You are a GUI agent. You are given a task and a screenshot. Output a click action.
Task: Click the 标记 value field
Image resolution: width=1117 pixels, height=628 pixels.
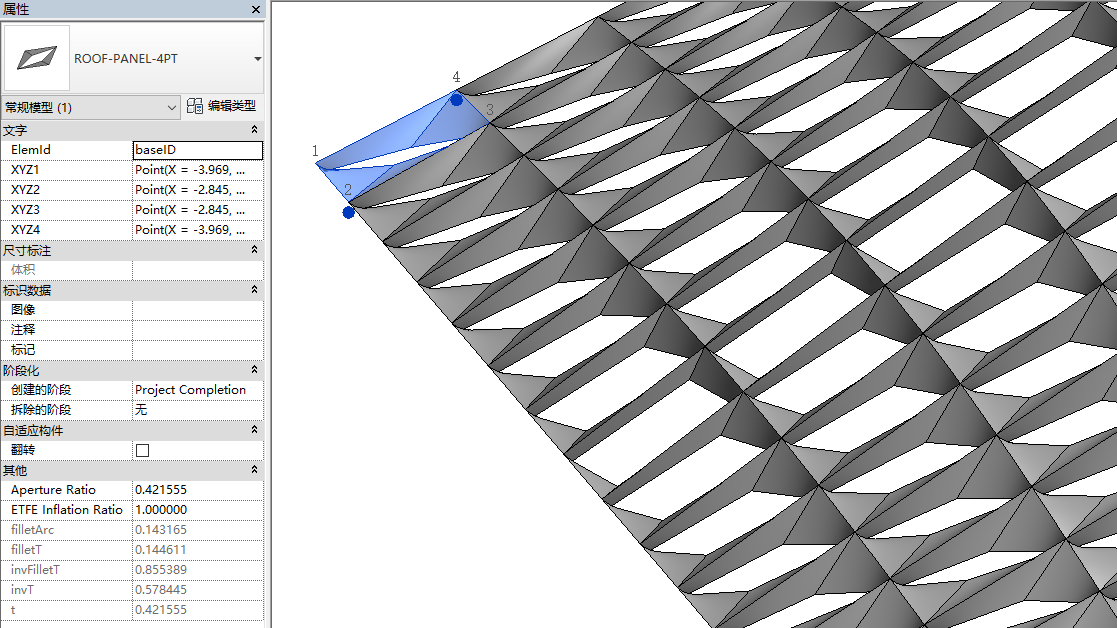click(197, 350)
